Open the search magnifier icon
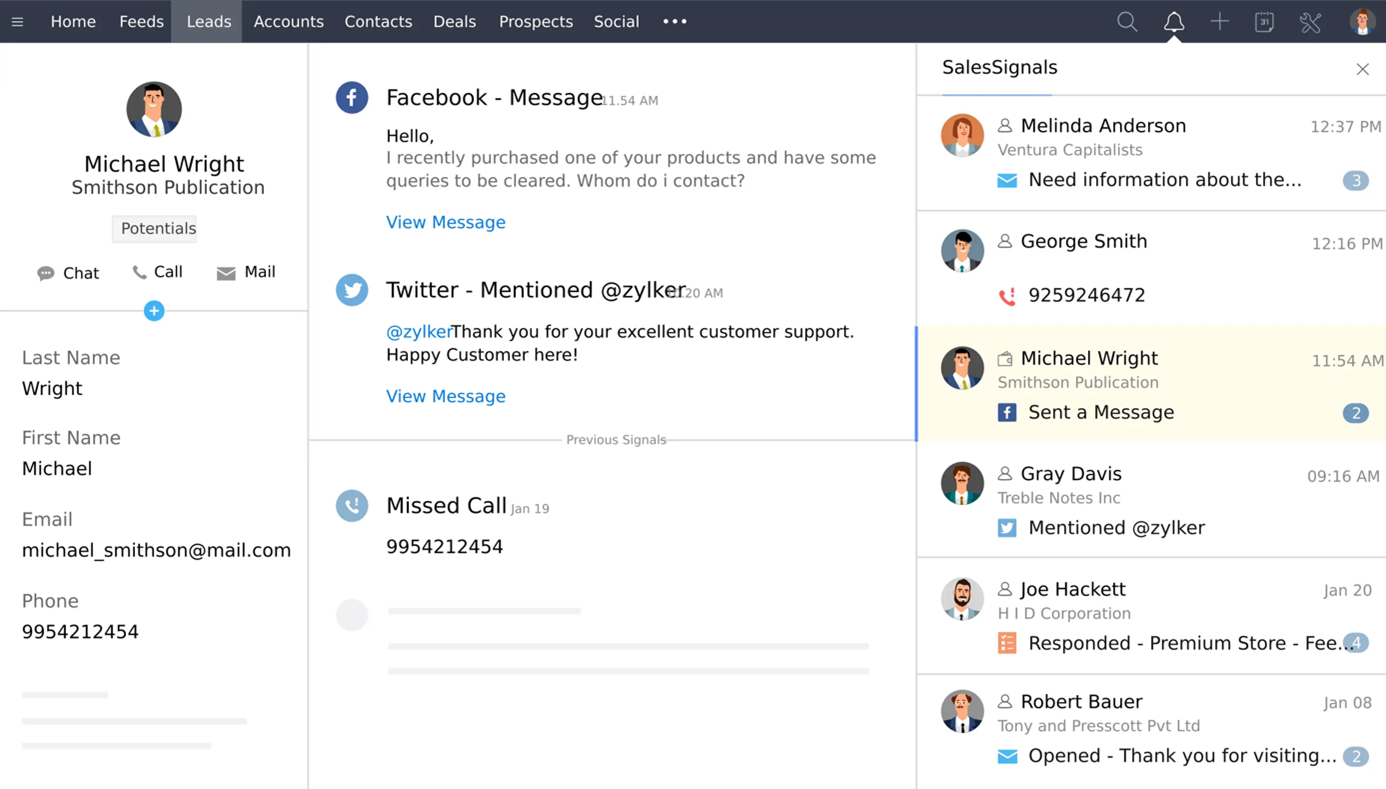This screenshot has width=1386, height=789. [x=1127, y=21]
